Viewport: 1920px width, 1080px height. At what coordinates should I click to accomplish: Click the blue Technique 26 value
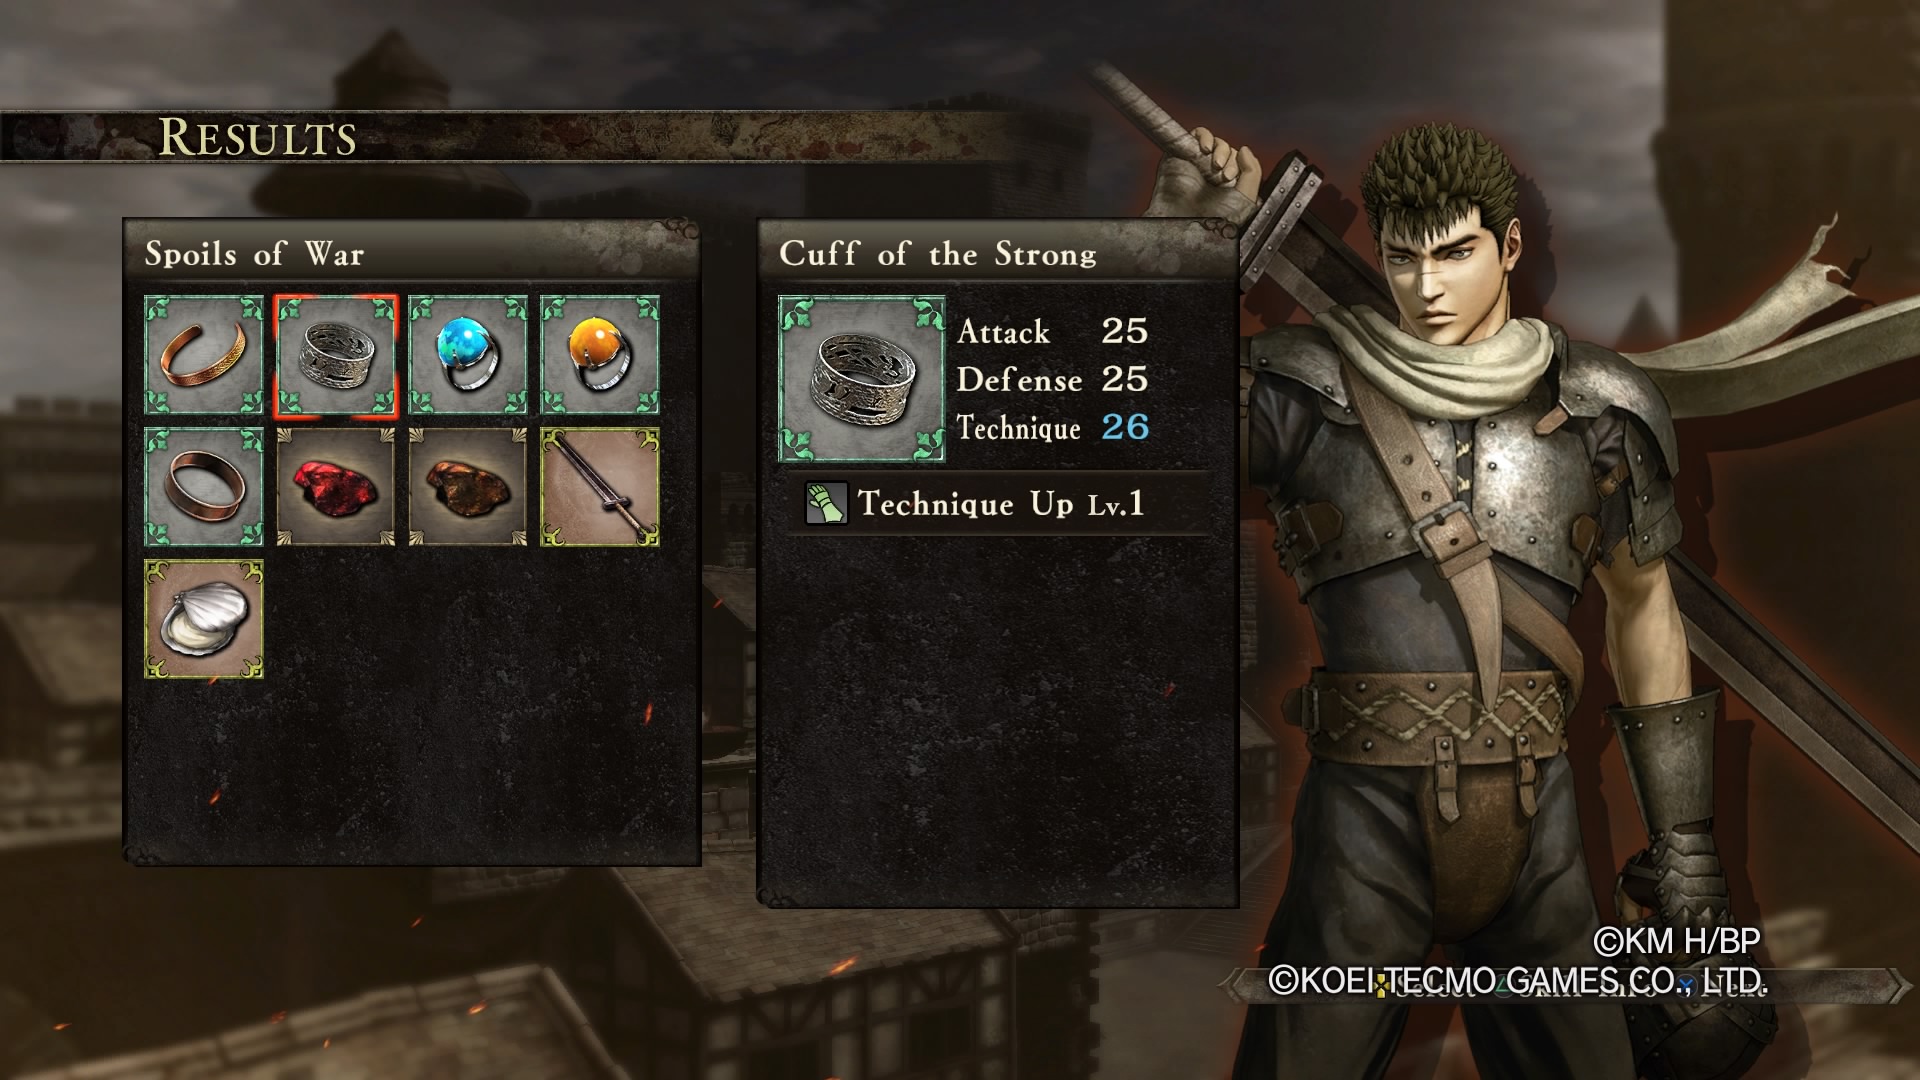pos(1124,427)
